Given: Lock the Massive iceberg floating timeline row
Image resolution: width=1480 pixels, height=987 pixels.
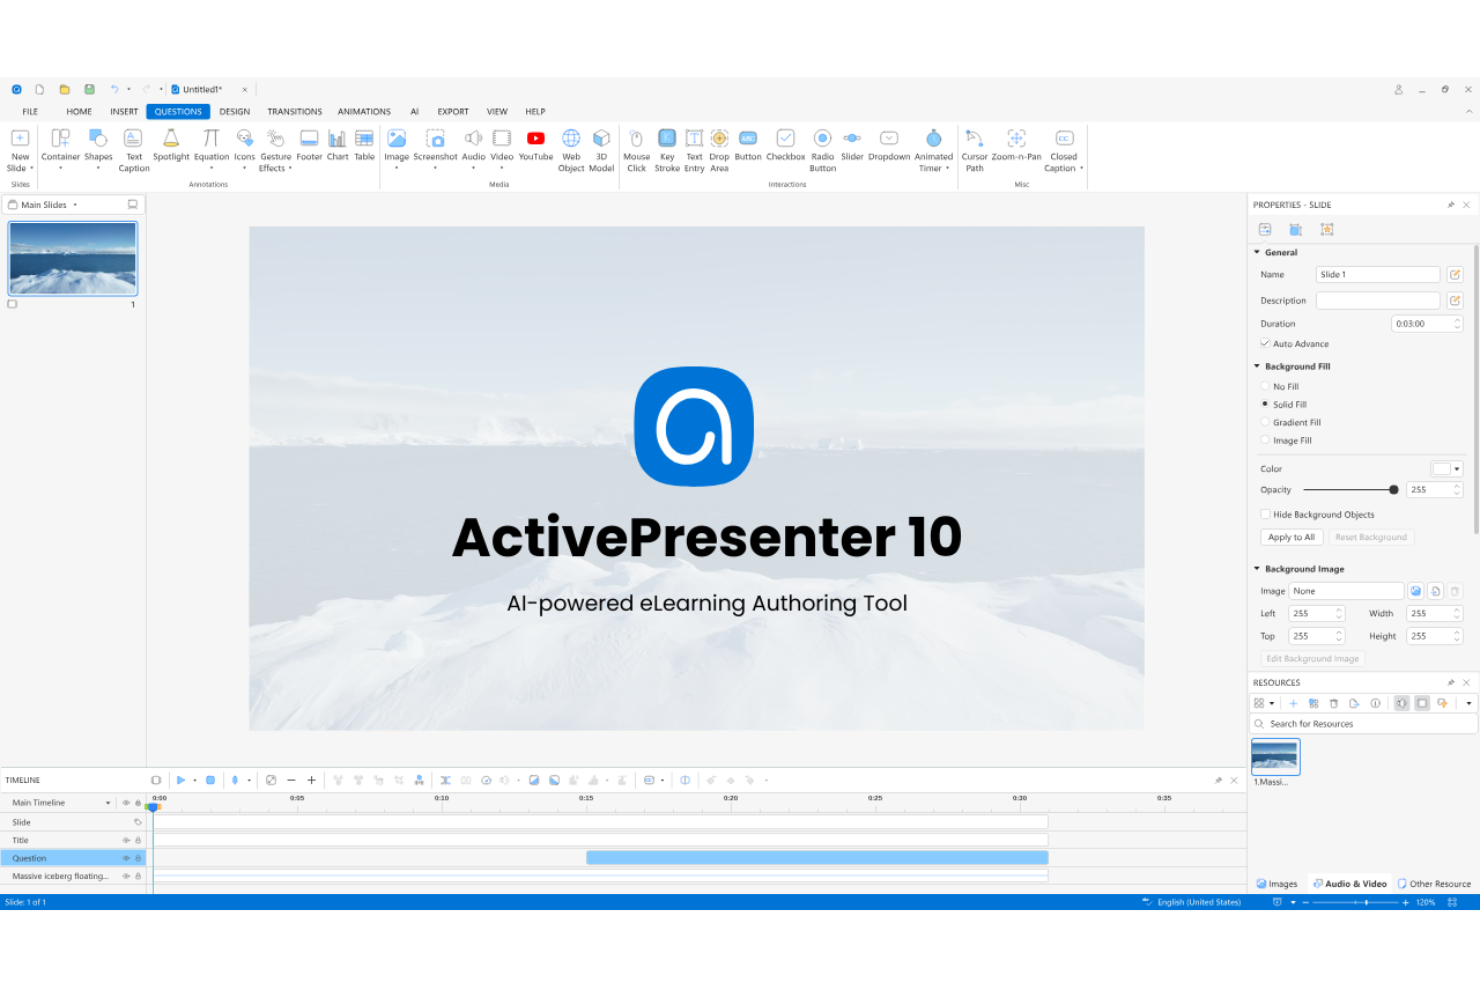Looking at the screenshot, I should coord(138,876).
